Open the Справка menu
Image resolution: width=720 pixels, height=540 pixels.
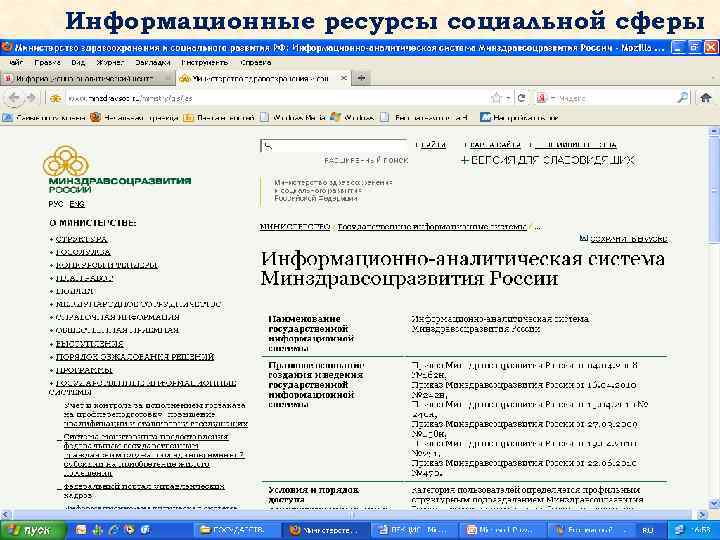point(256,62)
